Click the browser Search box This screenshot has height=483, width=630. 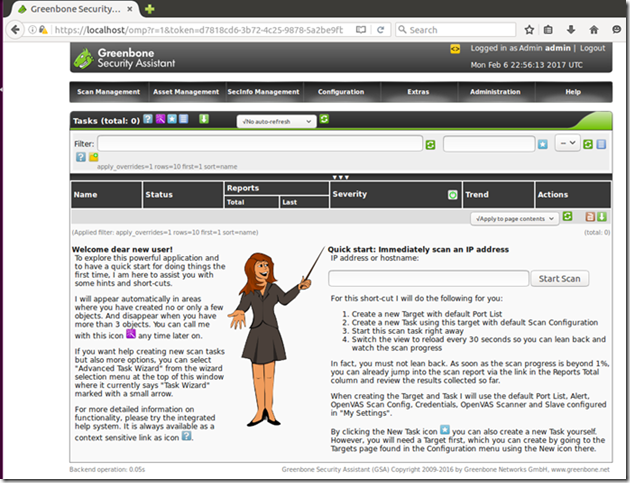click(x=456, y=30)
